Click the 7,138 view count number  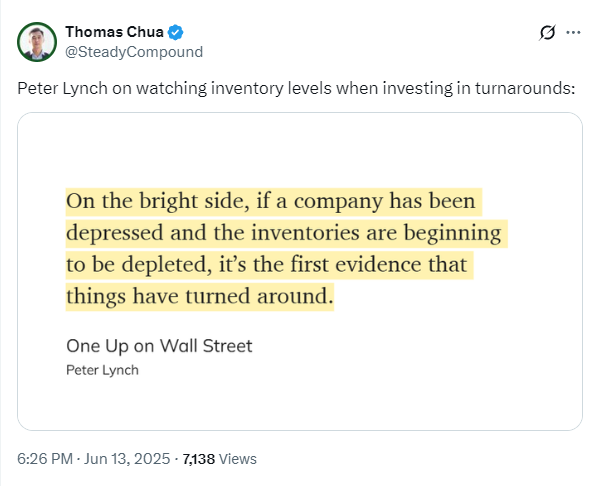(x=199, y=459)
